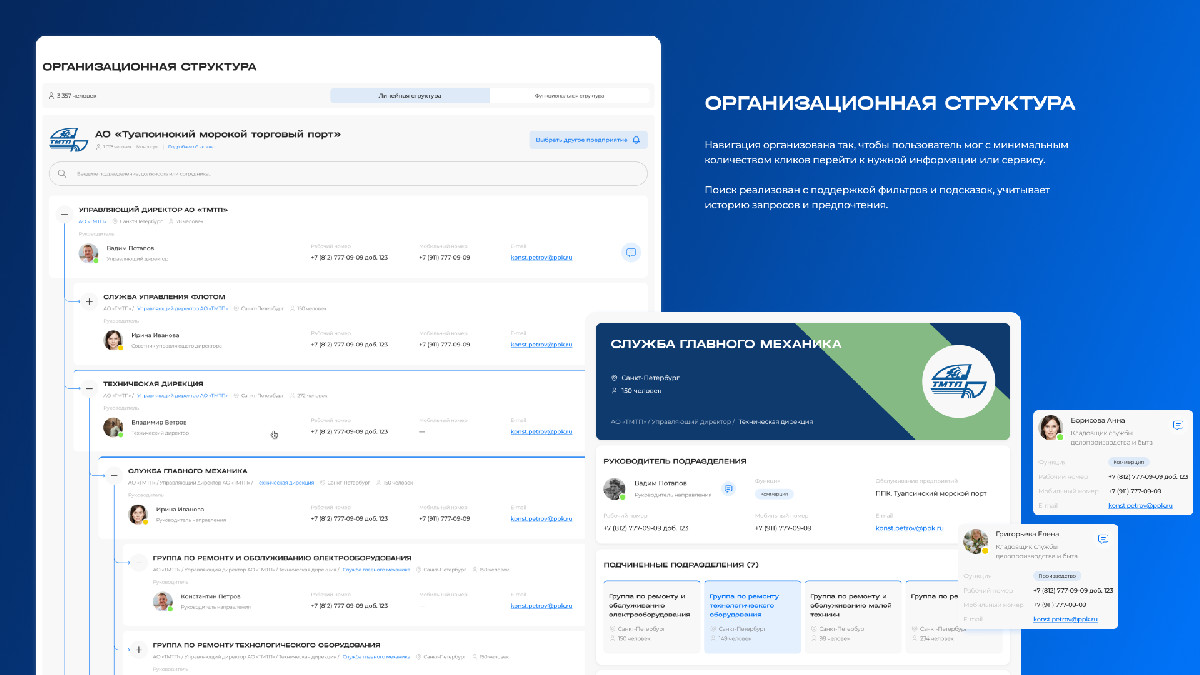Click the chat icon in Вадим Потапов's director row
Viewport: 1200px width, 675px height.
[631, 252]
